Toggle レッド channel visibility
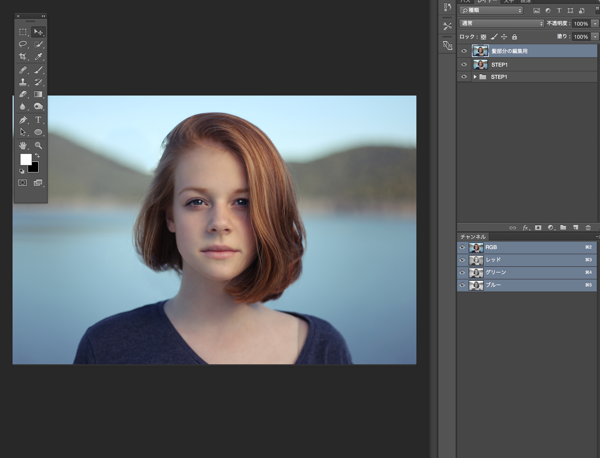This screenshot has height=458, width=600. click(462, 260)
